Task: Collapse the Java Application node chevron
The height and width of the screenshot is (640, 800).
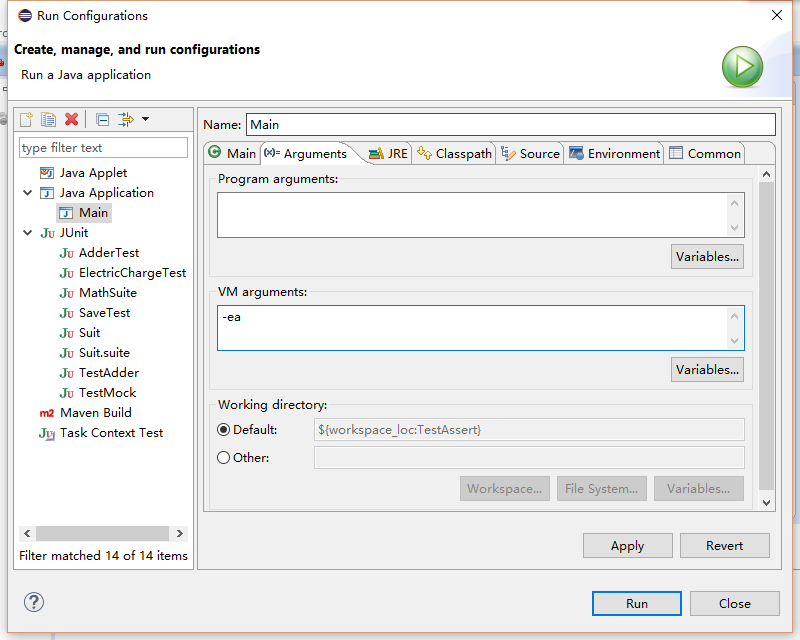Action: [28, 193]
